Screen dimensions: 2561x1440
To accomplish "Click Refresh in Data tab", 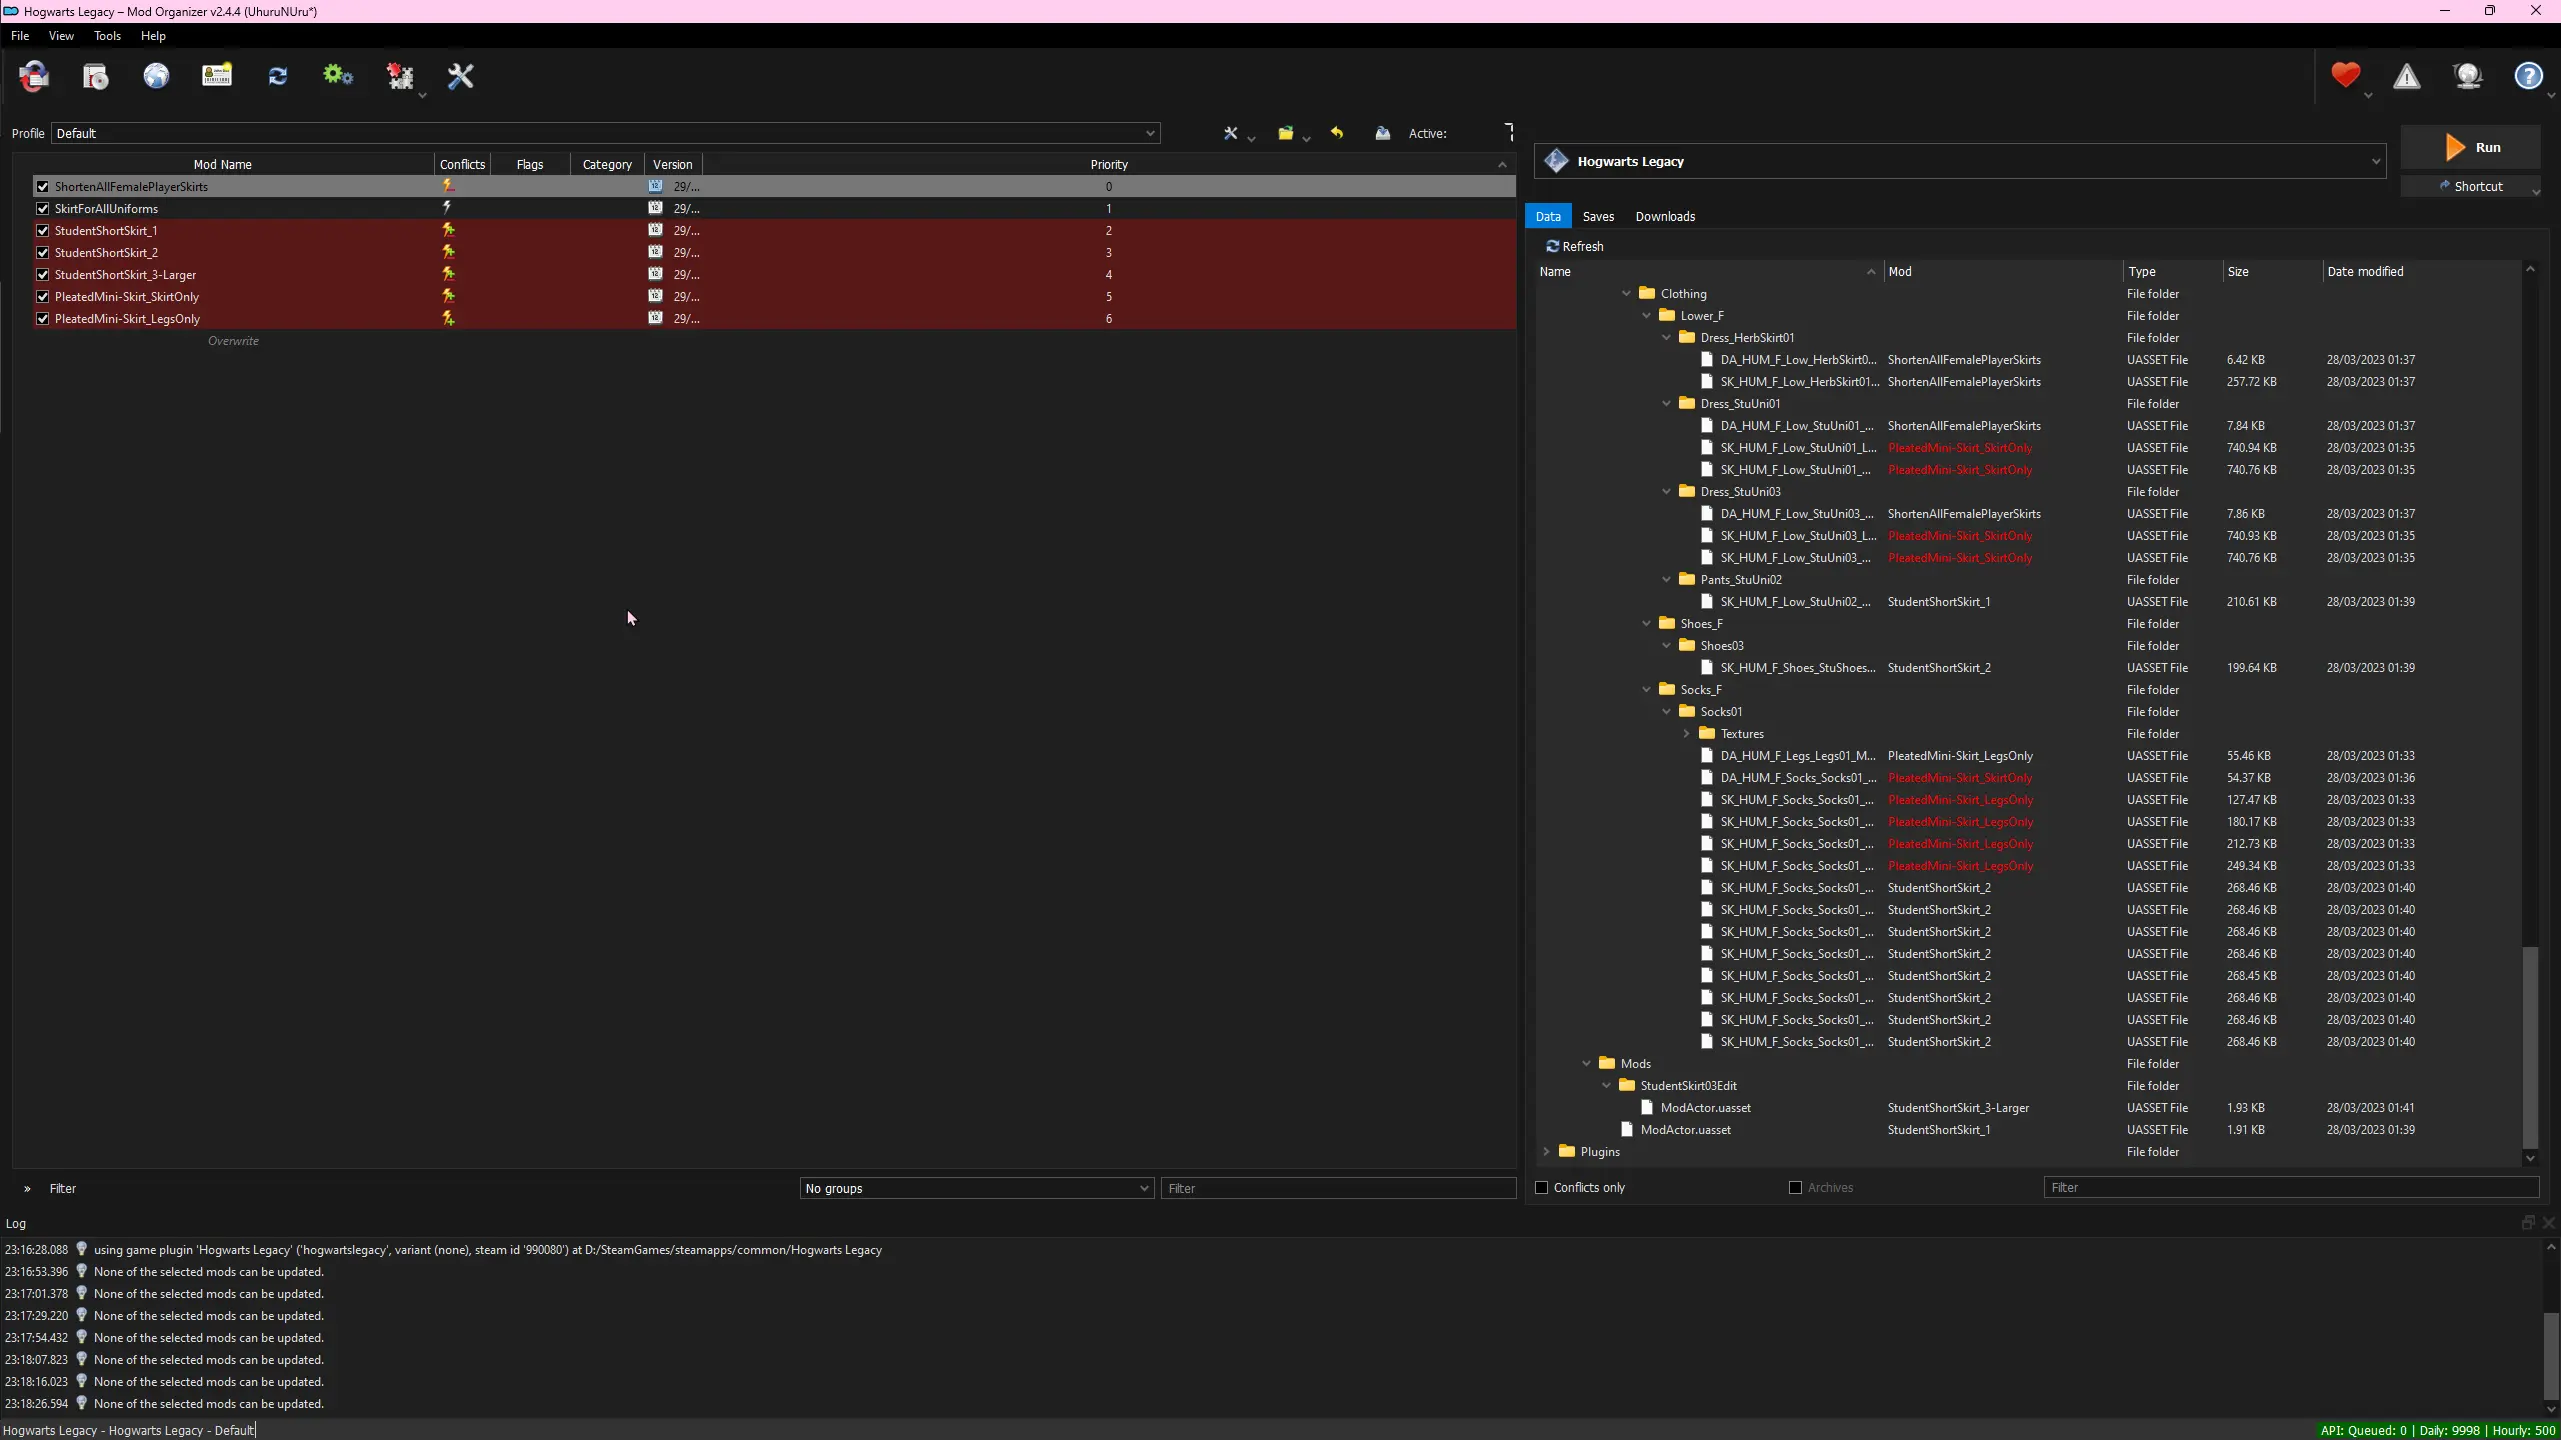I will (x=1575, y=246).
